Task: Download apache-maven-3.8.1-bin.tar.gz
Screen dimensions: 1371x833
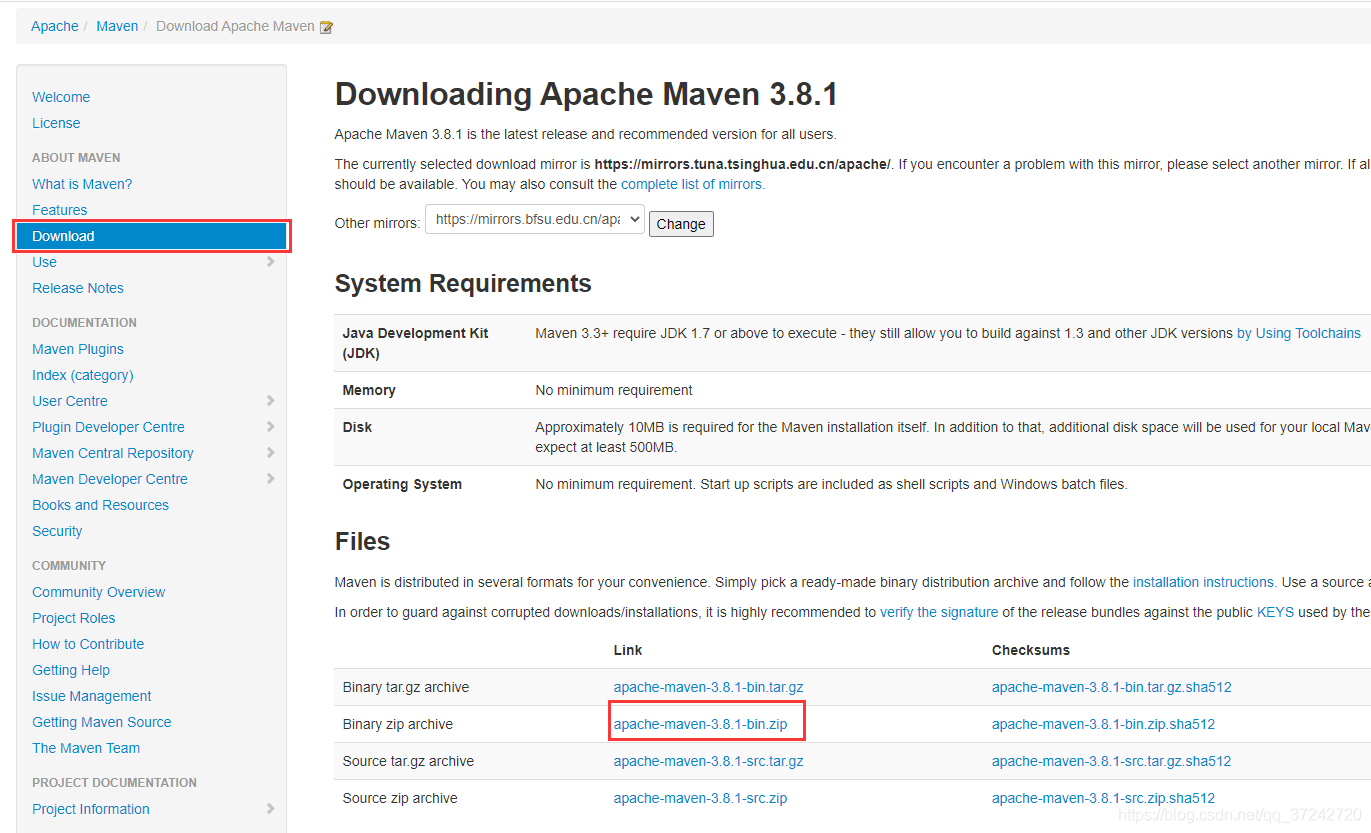Action: point(709,687)
